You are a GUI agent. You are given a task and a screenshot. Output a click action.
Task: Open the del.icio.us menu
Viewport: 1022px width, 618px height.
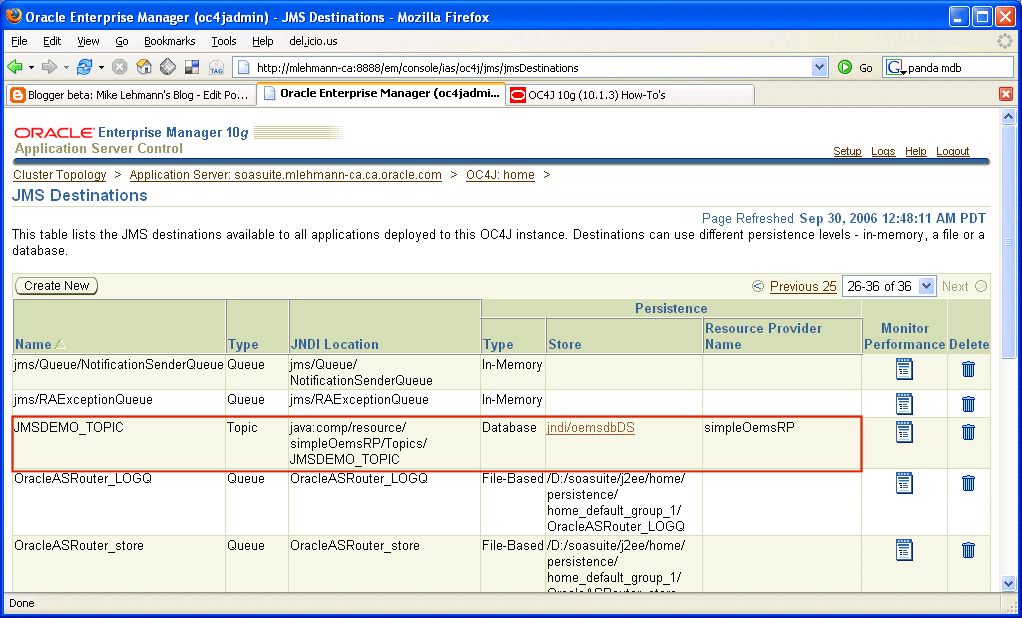314,41
